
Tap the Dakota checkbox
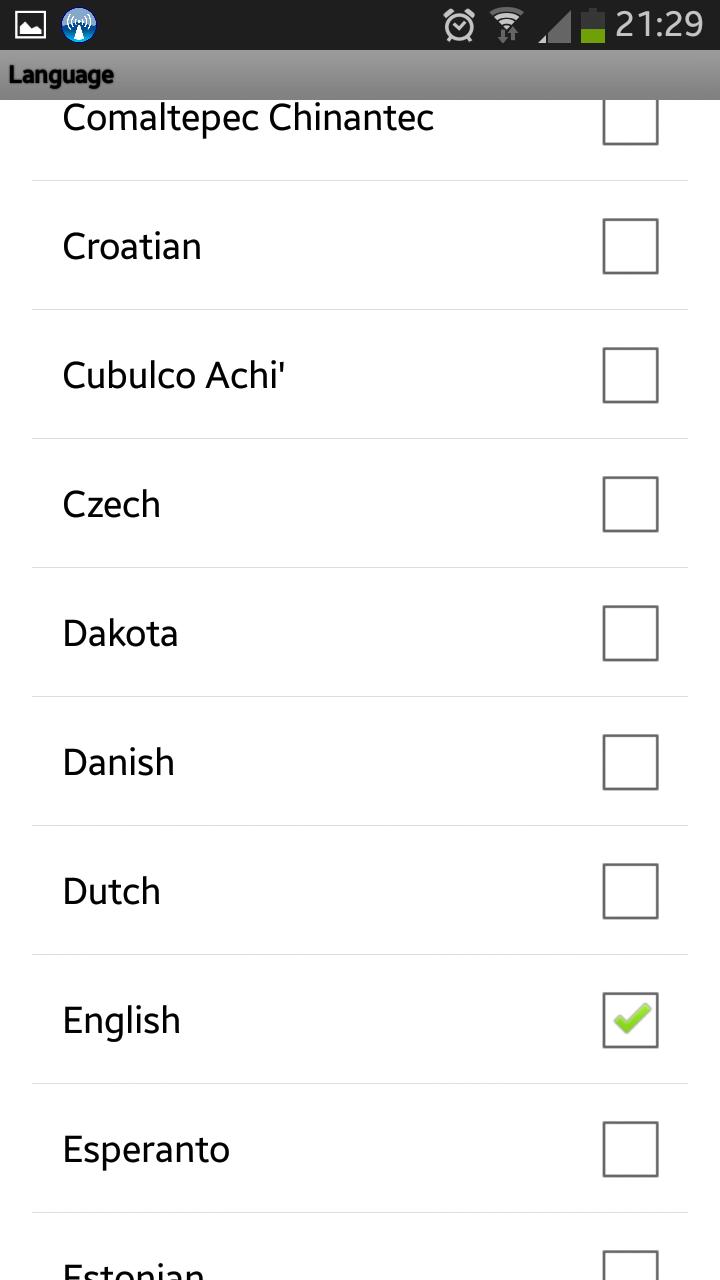630,633
